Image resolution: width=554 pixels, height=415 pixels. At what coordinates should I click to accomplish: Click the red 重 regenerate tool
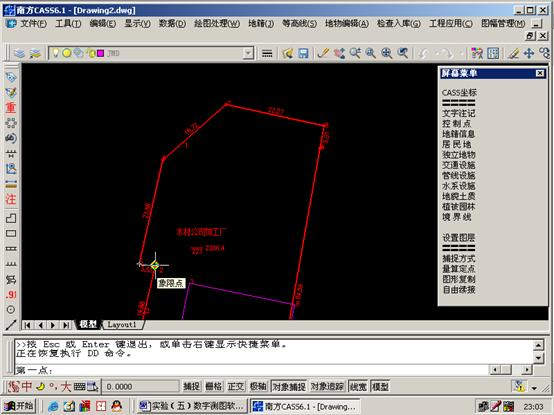click(11, 107)
